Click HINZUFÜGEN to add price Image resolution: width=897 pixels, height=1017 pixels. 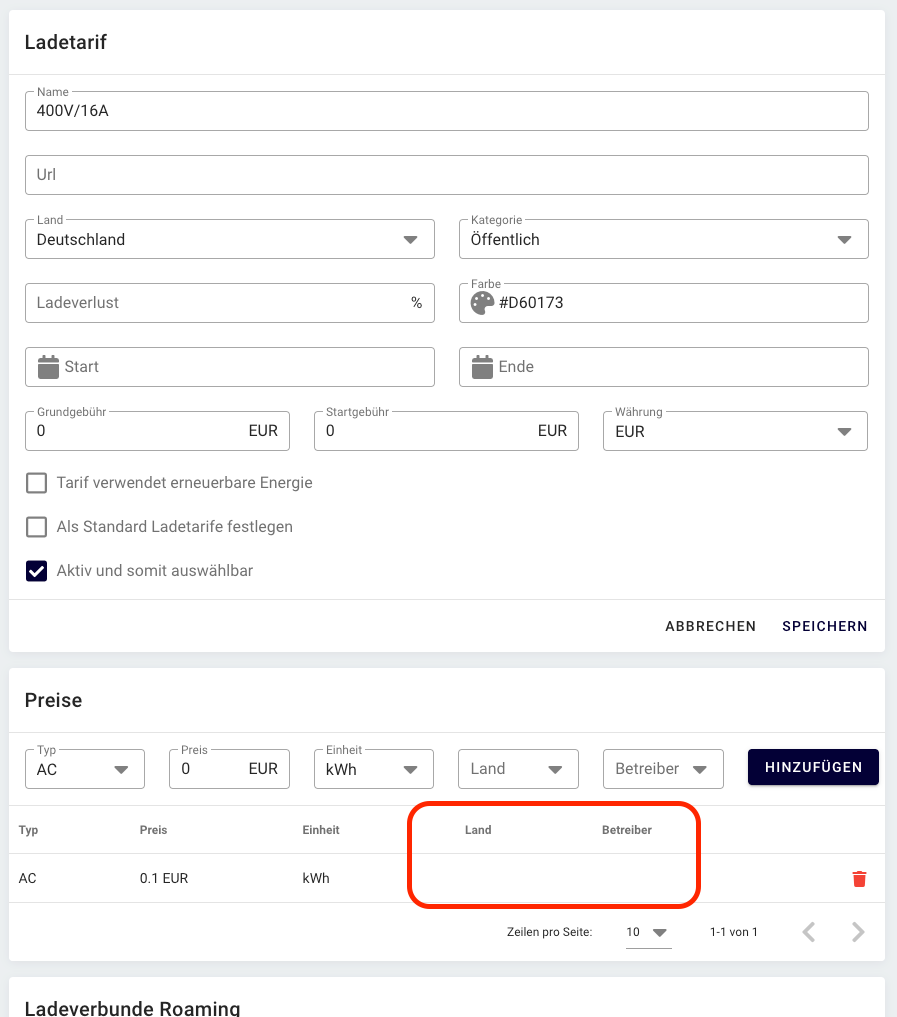[813, 767]
